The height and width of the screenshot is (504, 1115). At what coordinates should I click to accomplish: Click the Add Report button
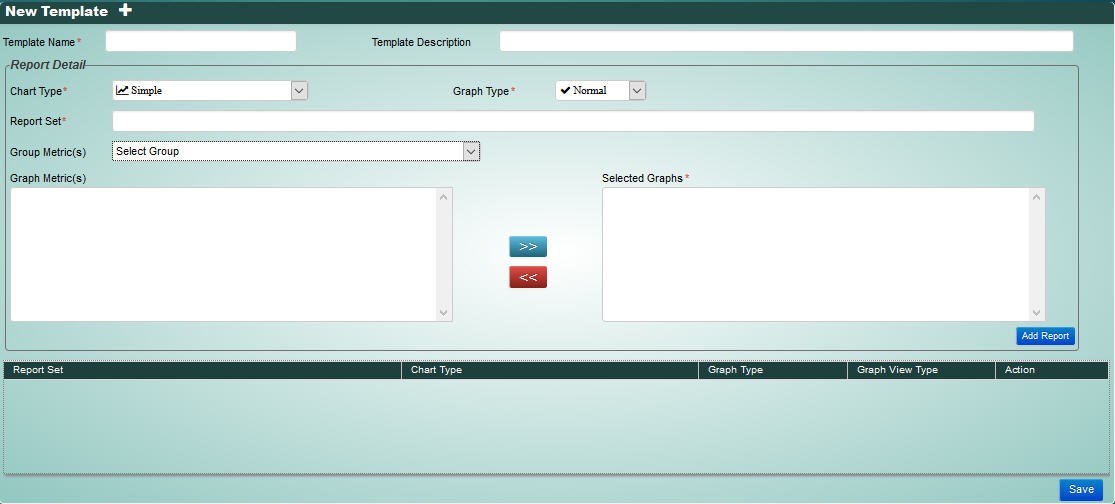pos(1045,336)
